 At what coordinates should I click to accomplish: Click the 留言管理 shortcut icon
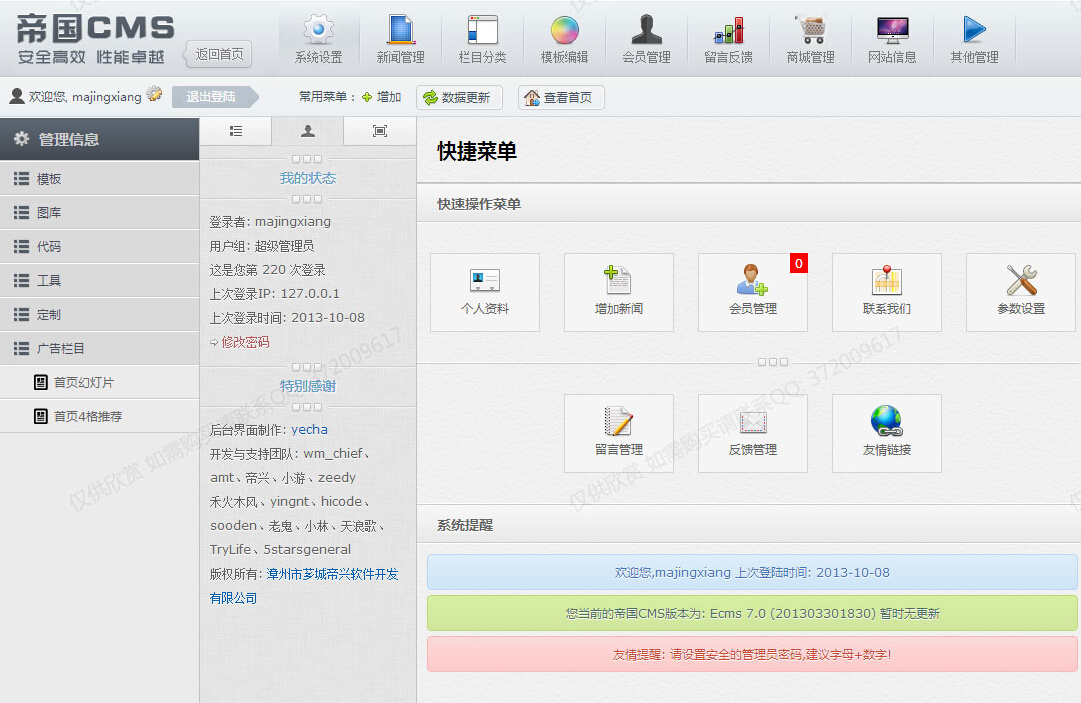tap(618, 433)
